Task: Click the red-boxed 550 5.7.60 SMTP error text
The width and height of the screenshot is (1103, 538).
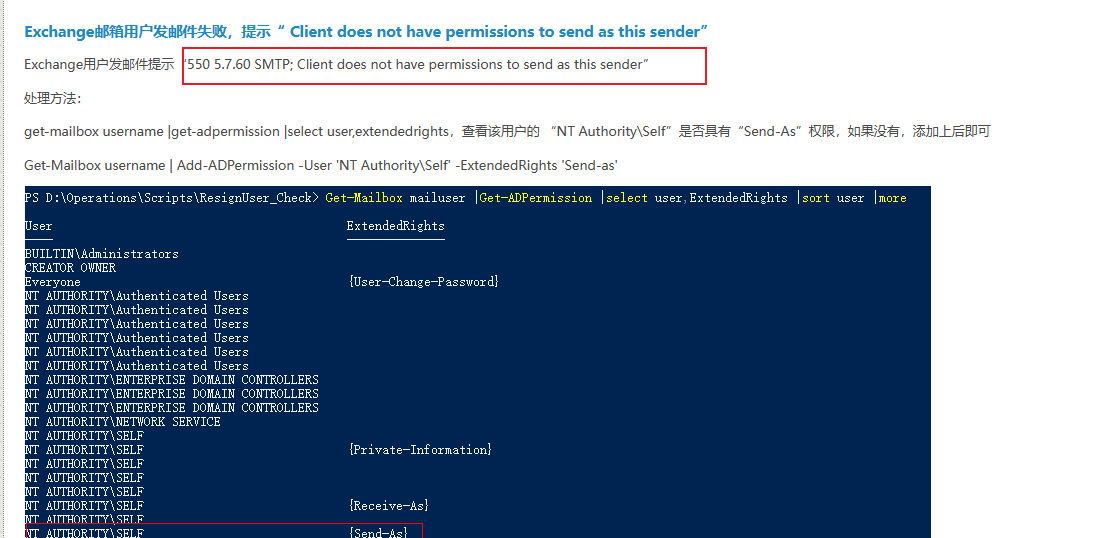Action: point(416,65)
